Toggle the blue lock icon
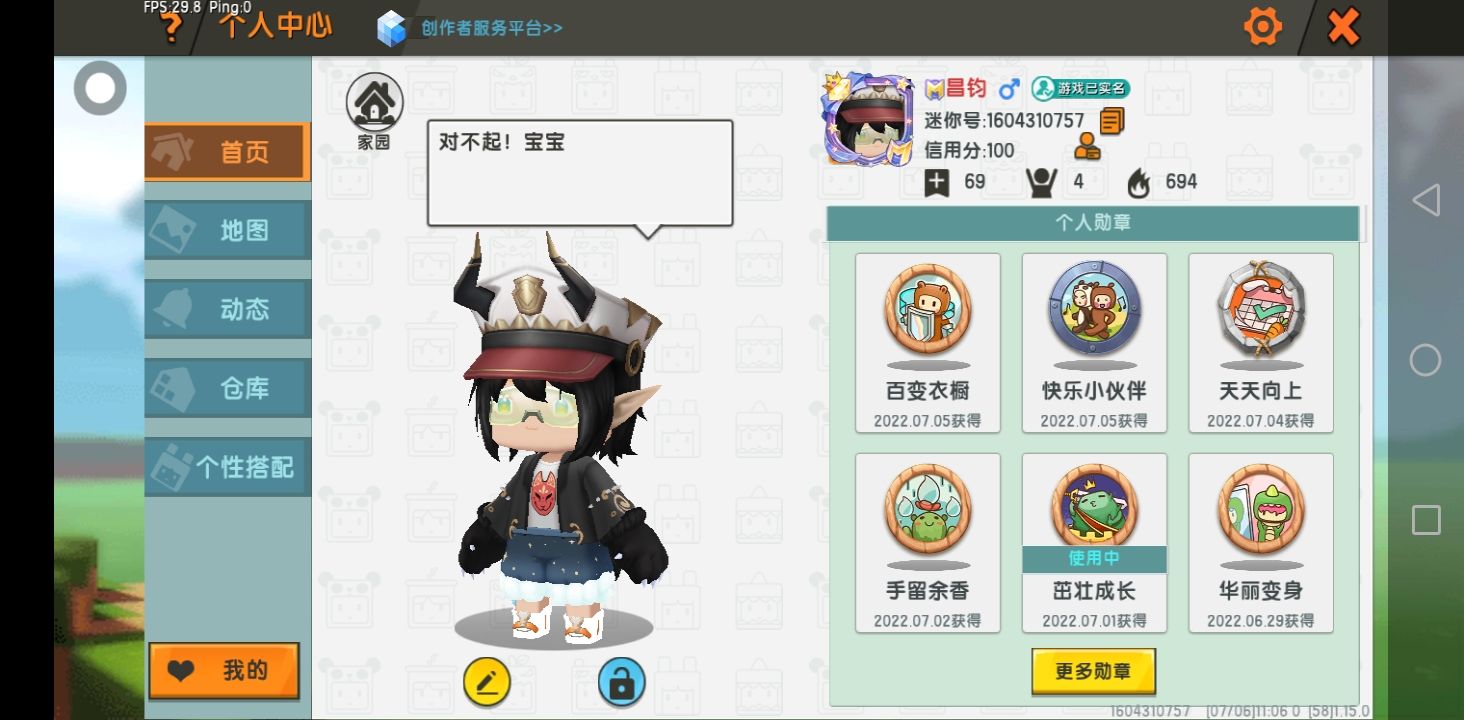 pos(622,683)
